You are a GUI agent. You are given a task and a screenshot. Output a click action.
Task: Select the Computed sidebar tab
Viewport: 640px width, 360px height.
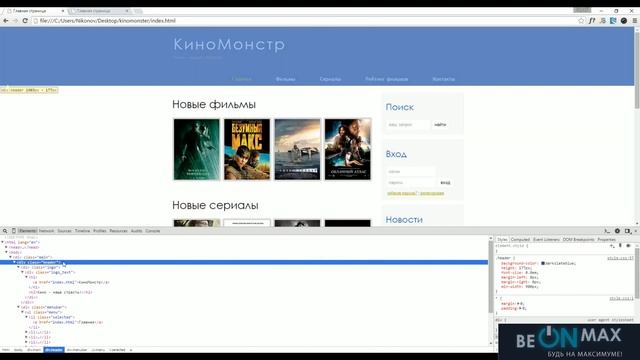[520, 240]
